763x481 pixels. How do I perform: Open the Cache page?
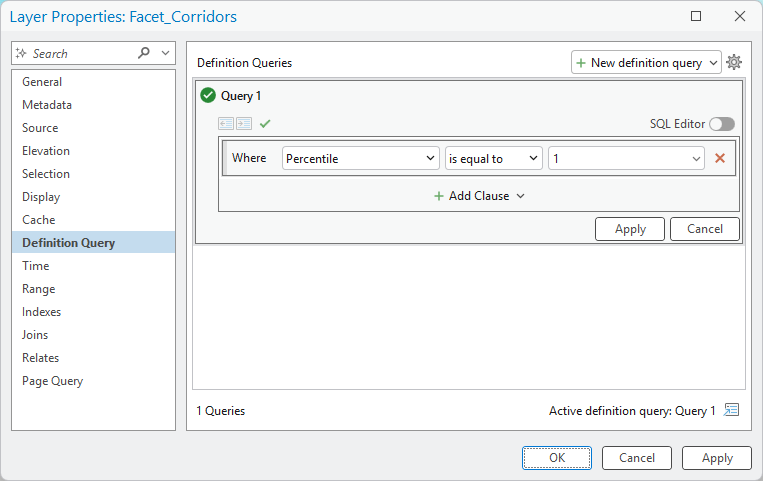93,220
